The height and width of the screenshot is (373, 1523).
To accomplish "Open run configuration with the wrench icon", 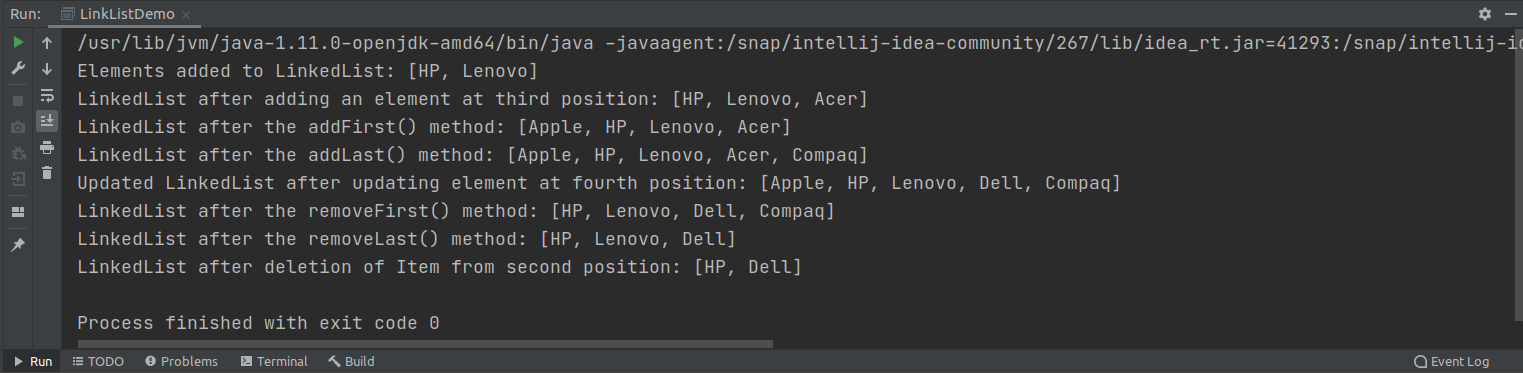I will click(18, 69).
